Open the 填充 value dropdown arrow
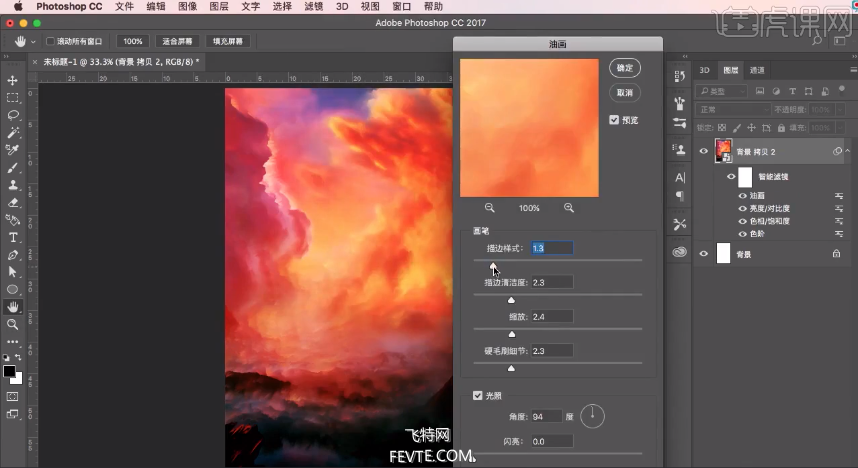The height and width of the screenshot is (468, 858). click(x=839, y=128)
